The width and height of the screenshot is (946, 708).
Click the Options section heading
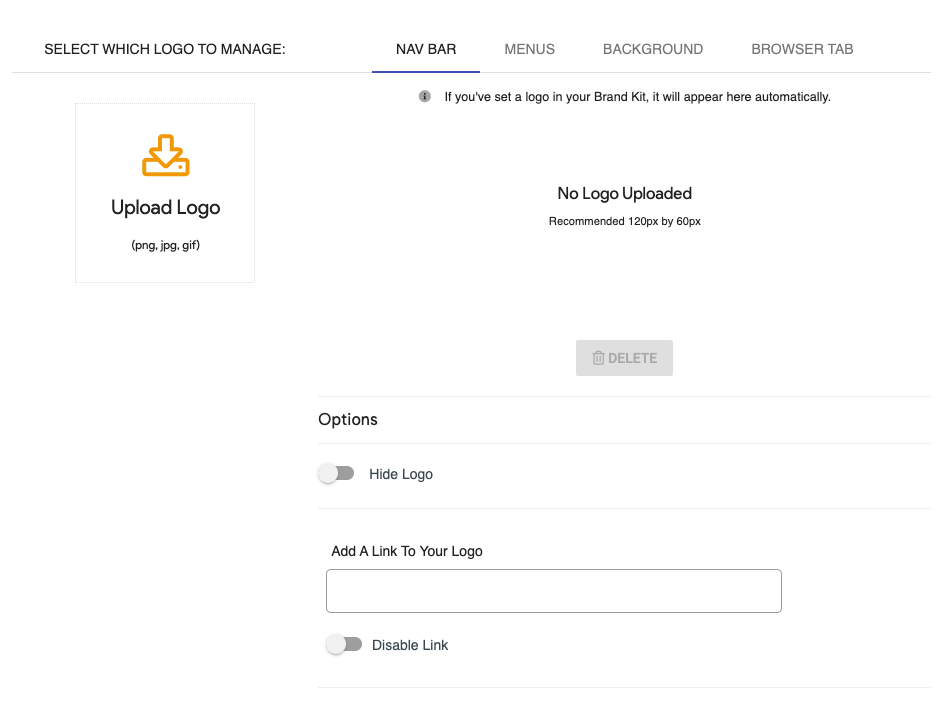(348, 419)
